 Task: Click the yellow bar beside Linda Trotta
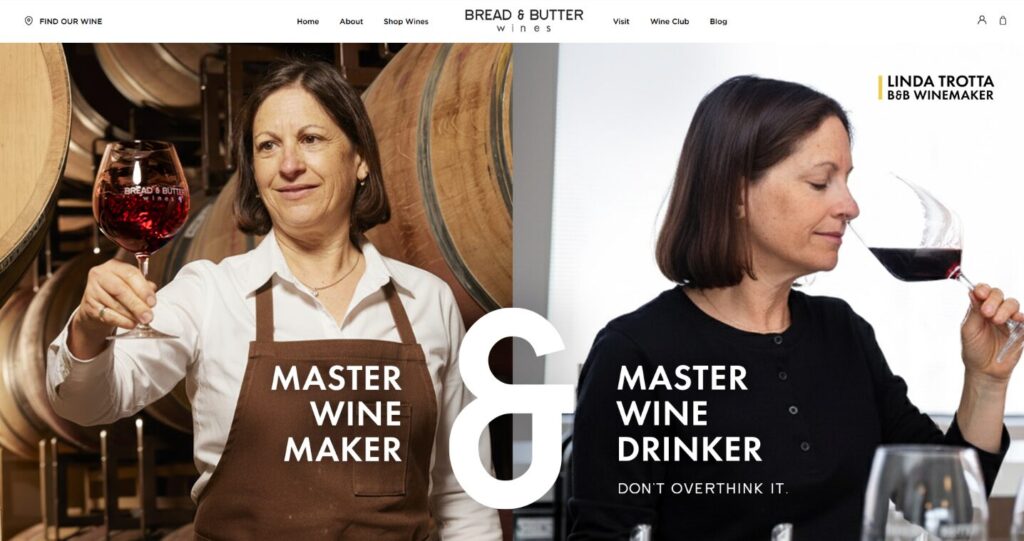point(880,88)
